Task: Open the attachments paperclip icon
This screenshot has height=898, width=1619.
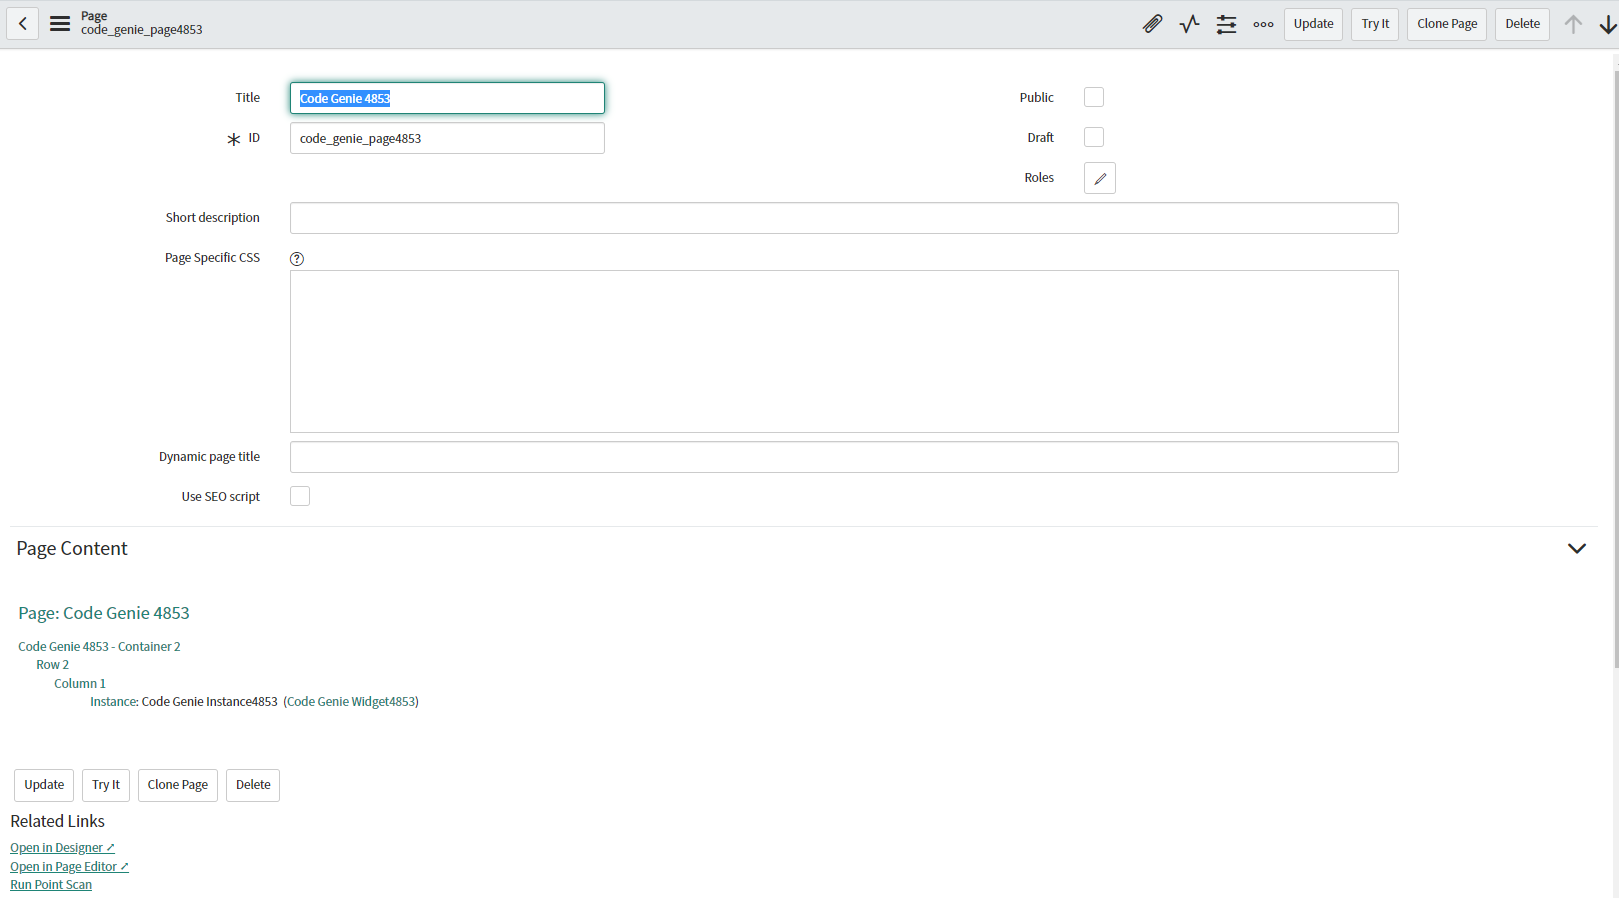Action: 1152,24
